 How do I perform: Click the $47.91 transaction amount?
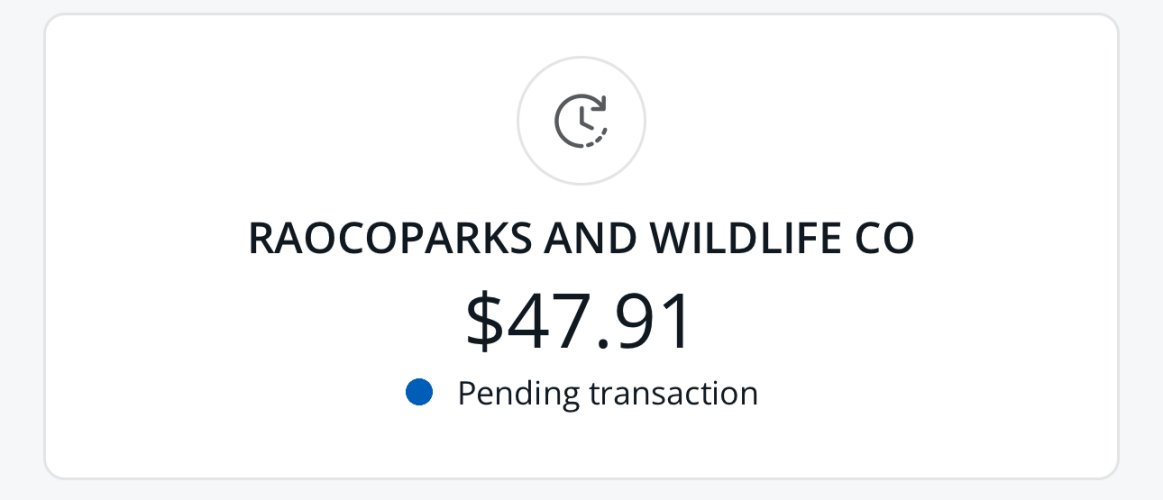point(579,322)
